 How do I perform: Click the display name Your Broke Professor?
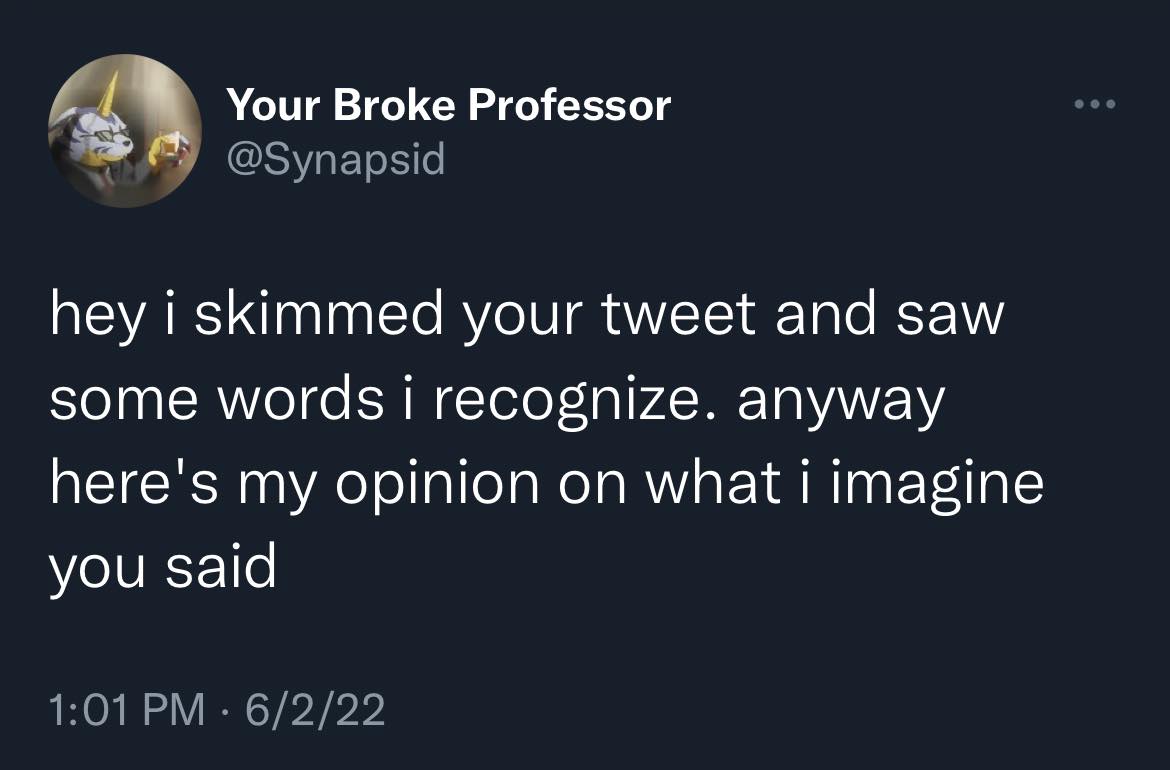coord(450,103)
